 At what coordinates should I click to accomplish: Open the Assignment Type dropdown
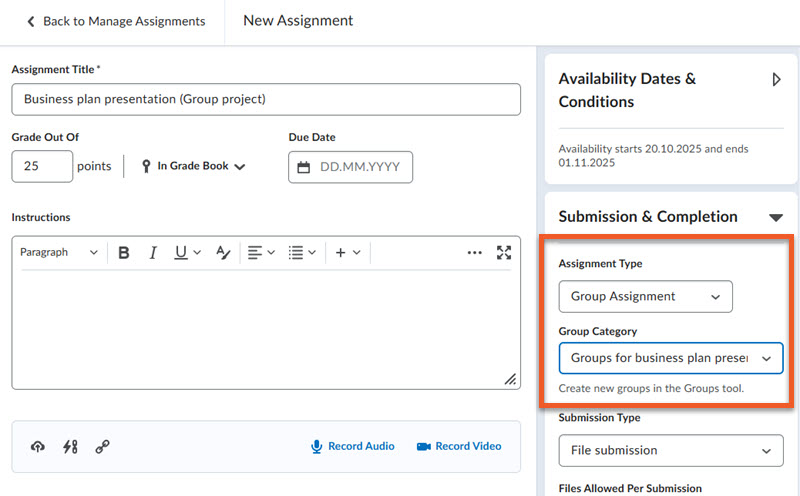[645, 297]
